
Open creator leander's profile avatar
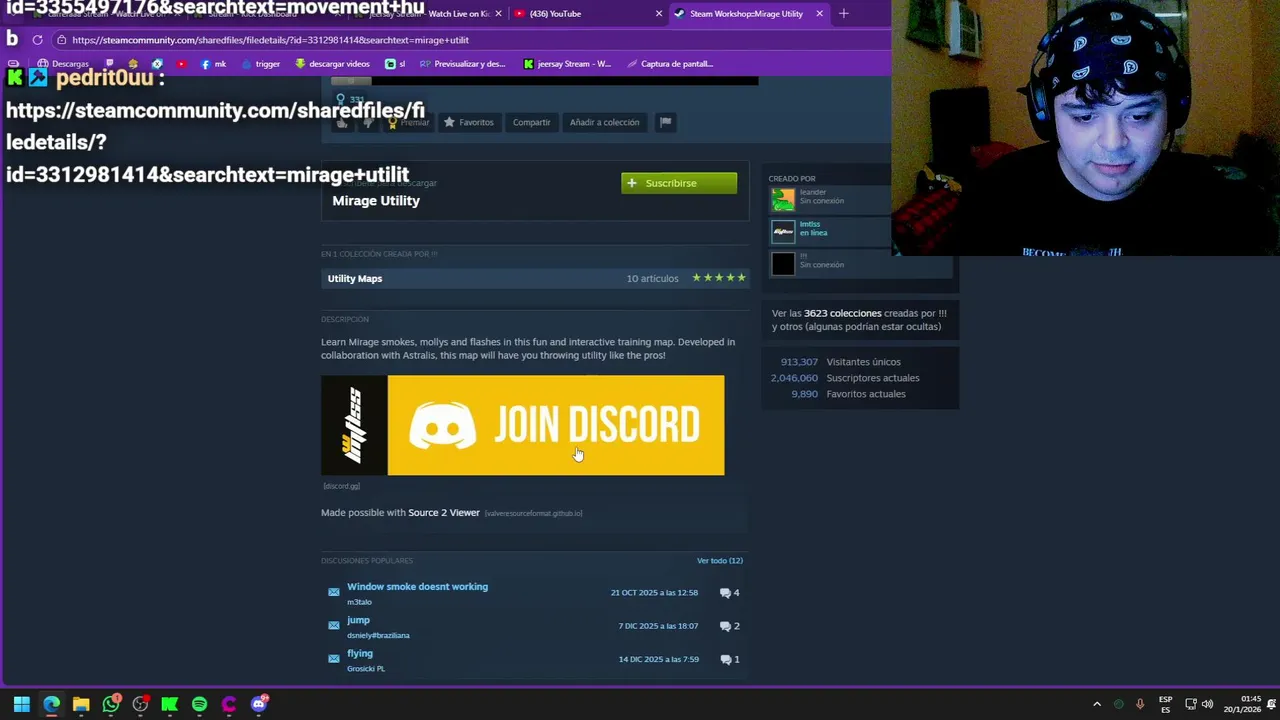(x=783, y=199)
